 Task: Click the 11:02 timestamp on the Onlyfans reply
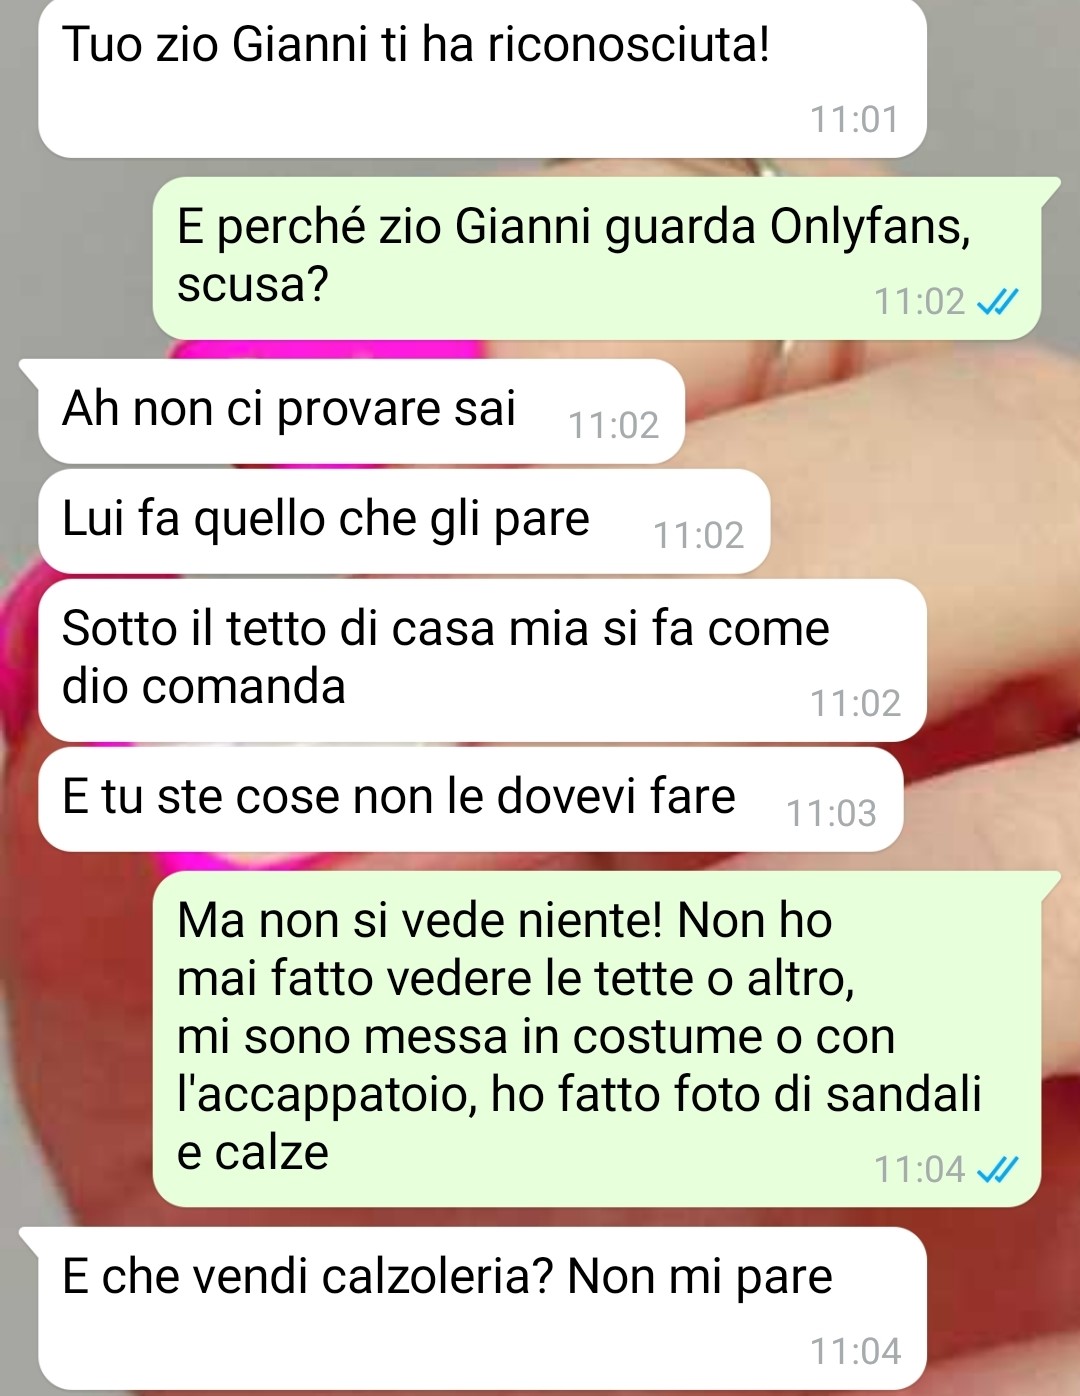tap(919, 301)
